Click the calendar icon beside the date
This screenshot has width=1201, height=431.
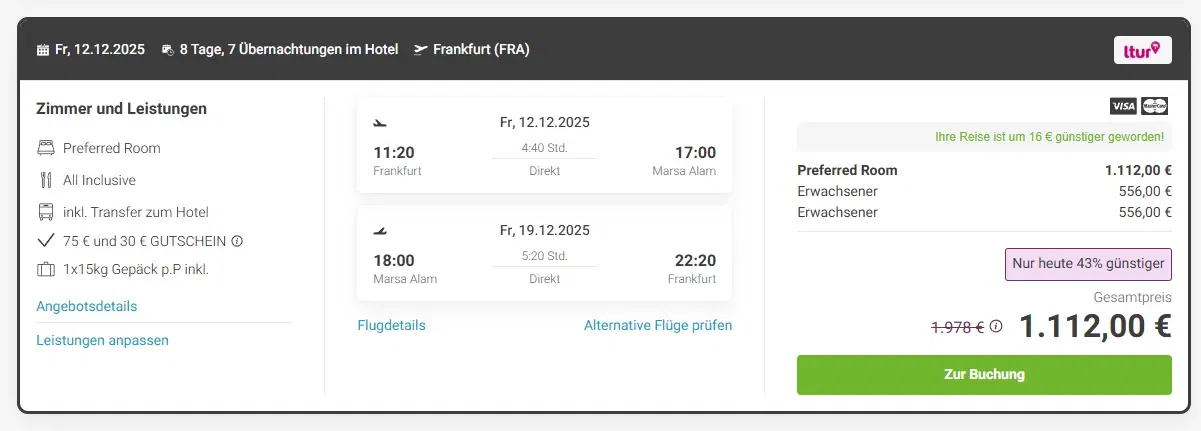click(x=43, y=49)
